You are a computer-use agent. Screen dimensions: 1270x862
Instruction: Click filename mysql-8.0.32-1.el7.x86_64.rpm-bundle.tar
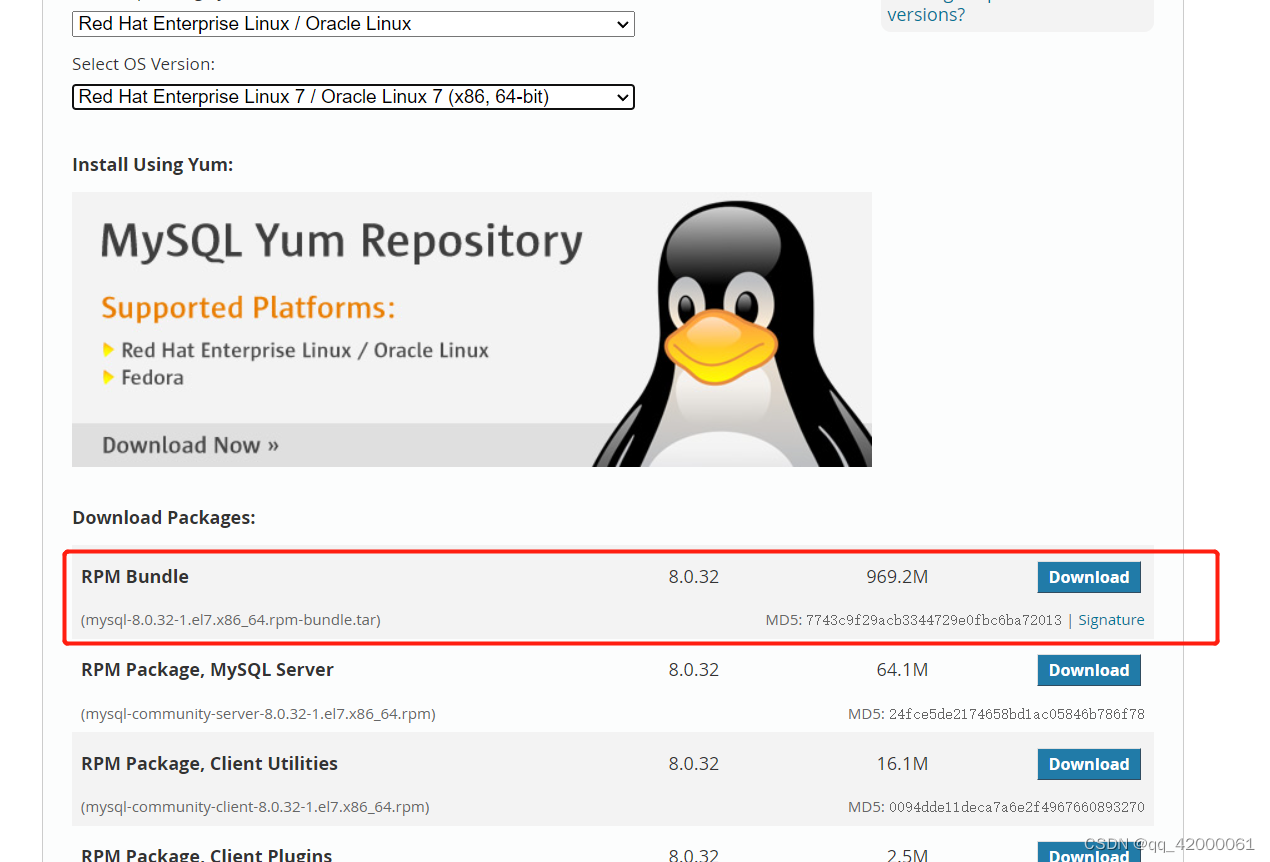click(231, 620)
